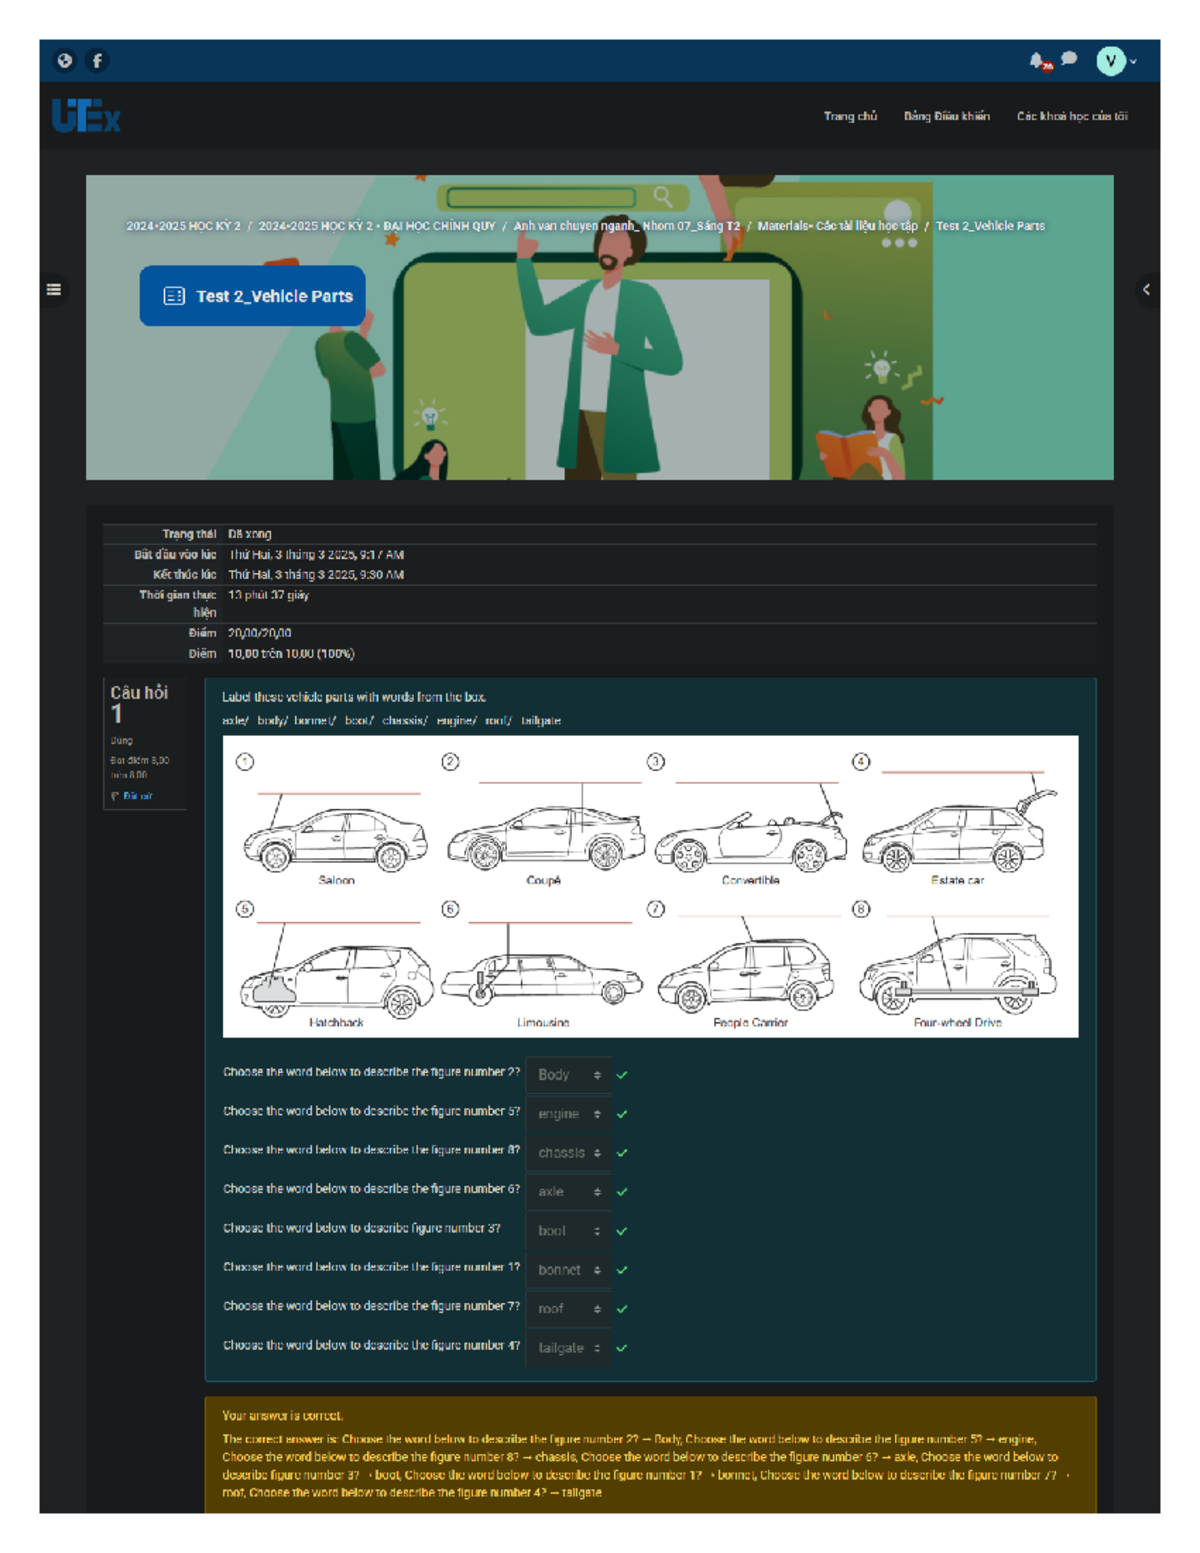Click the Saloon car diagram
The height and width of the screenshot is (1553, 1200).
336,840
